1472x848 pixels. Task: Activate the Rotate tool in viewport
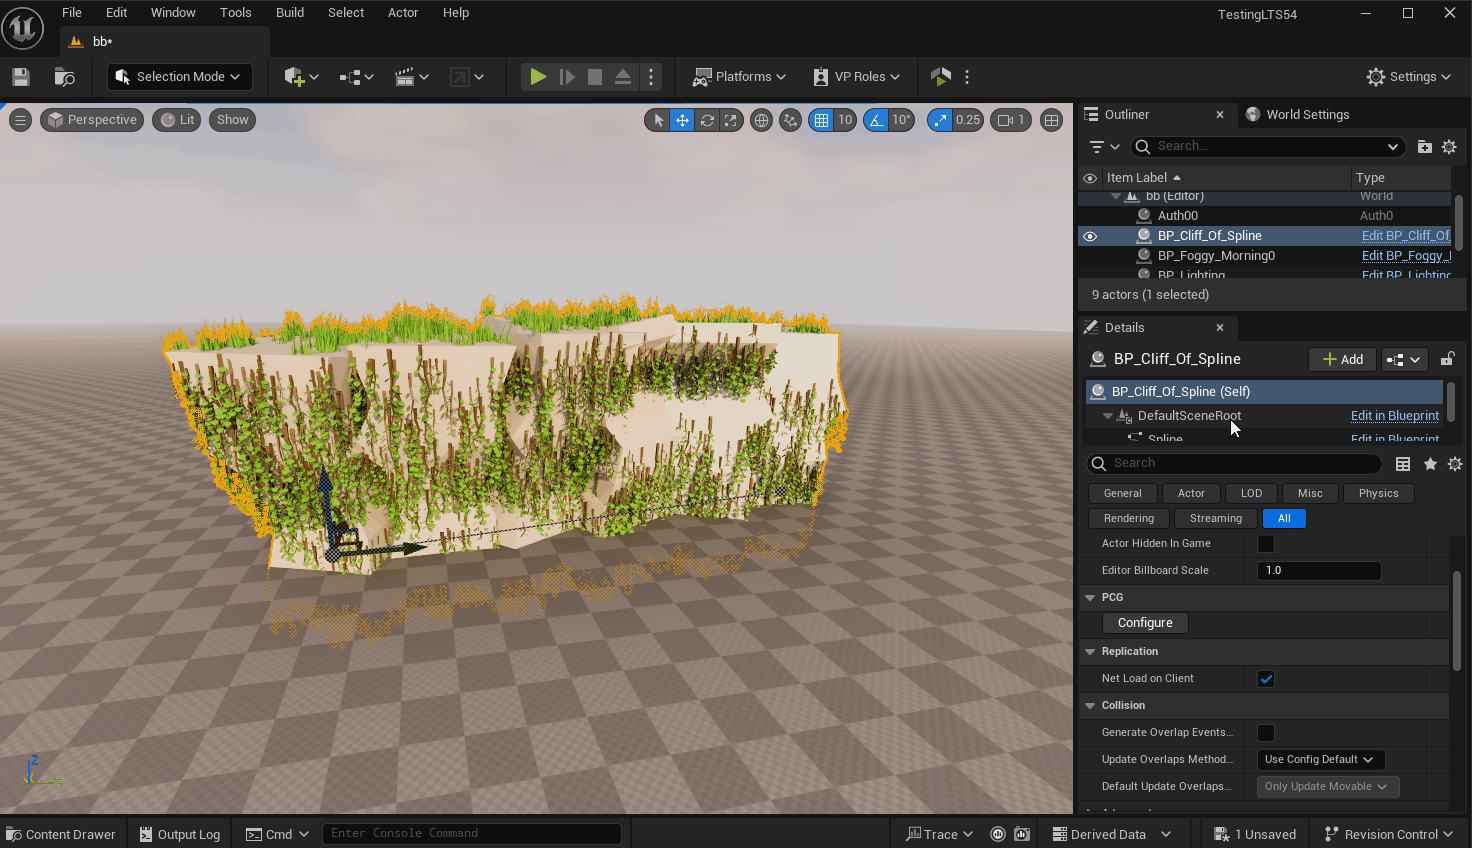pyautogui.click(x=707, y=120)
